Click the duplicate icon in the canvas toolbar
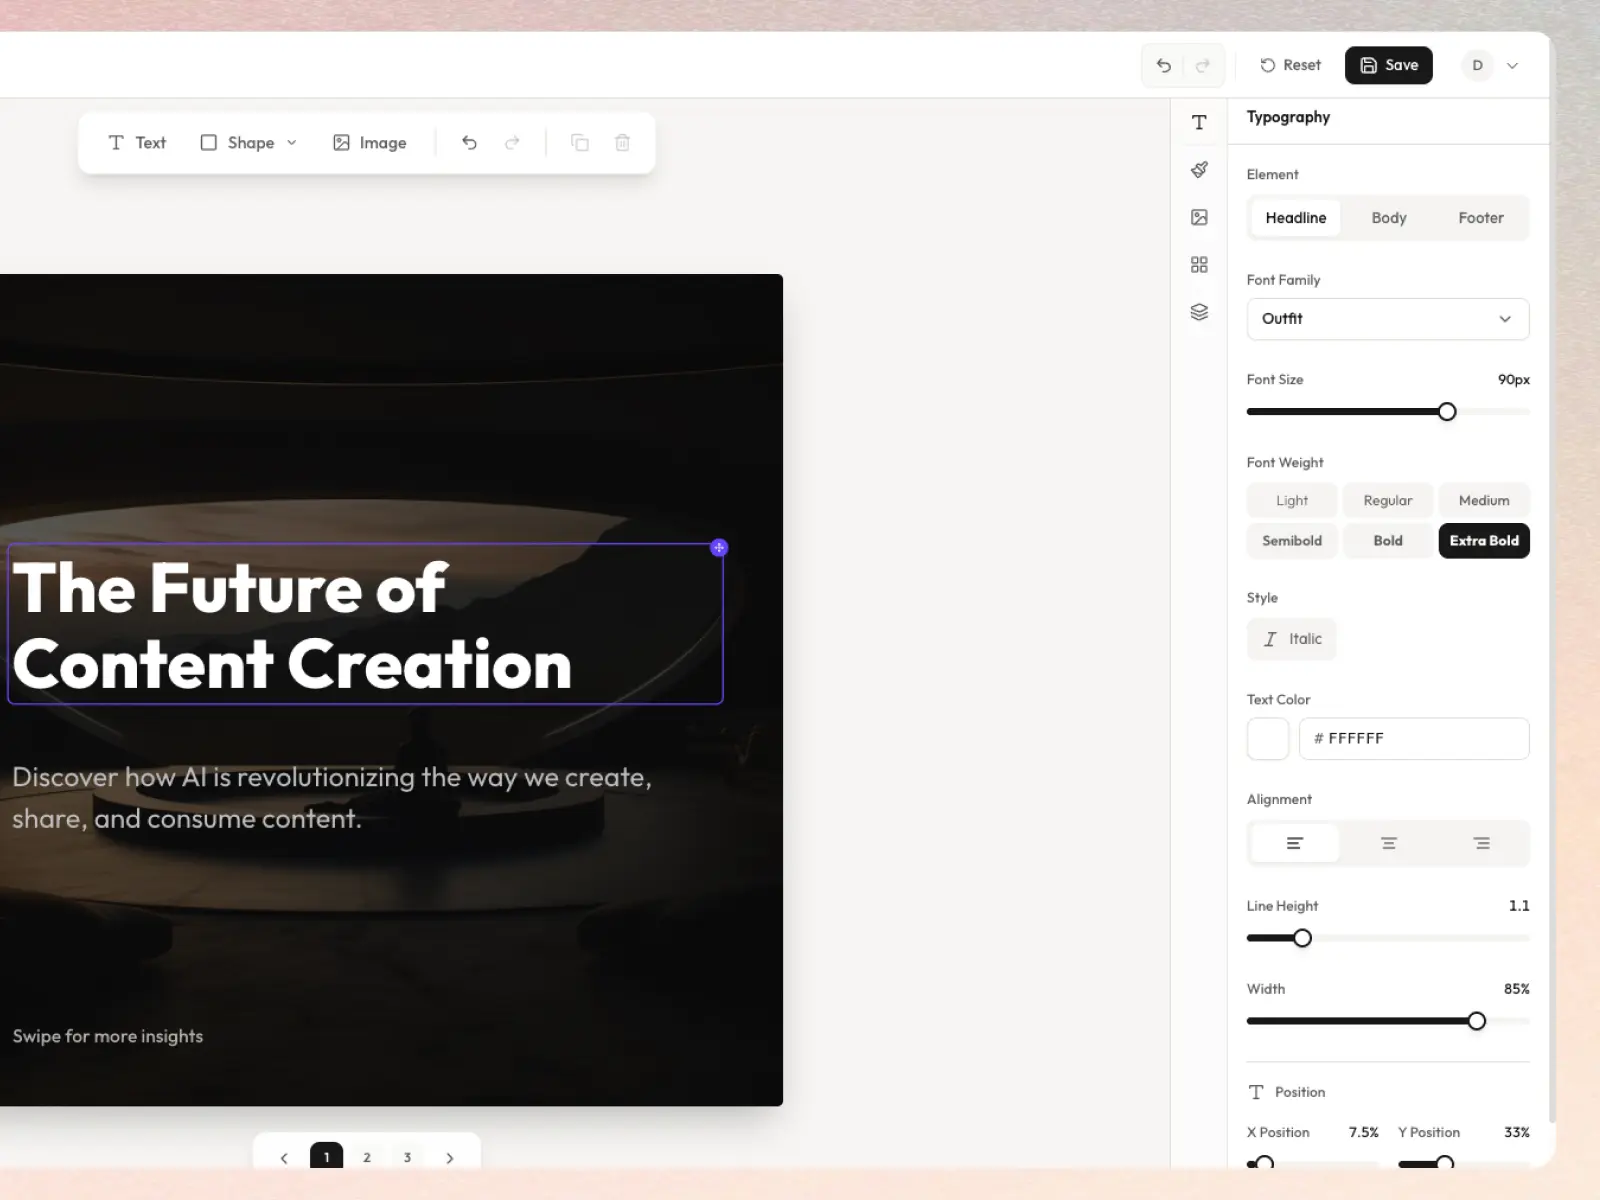1600x1200 pixels. 580,142
